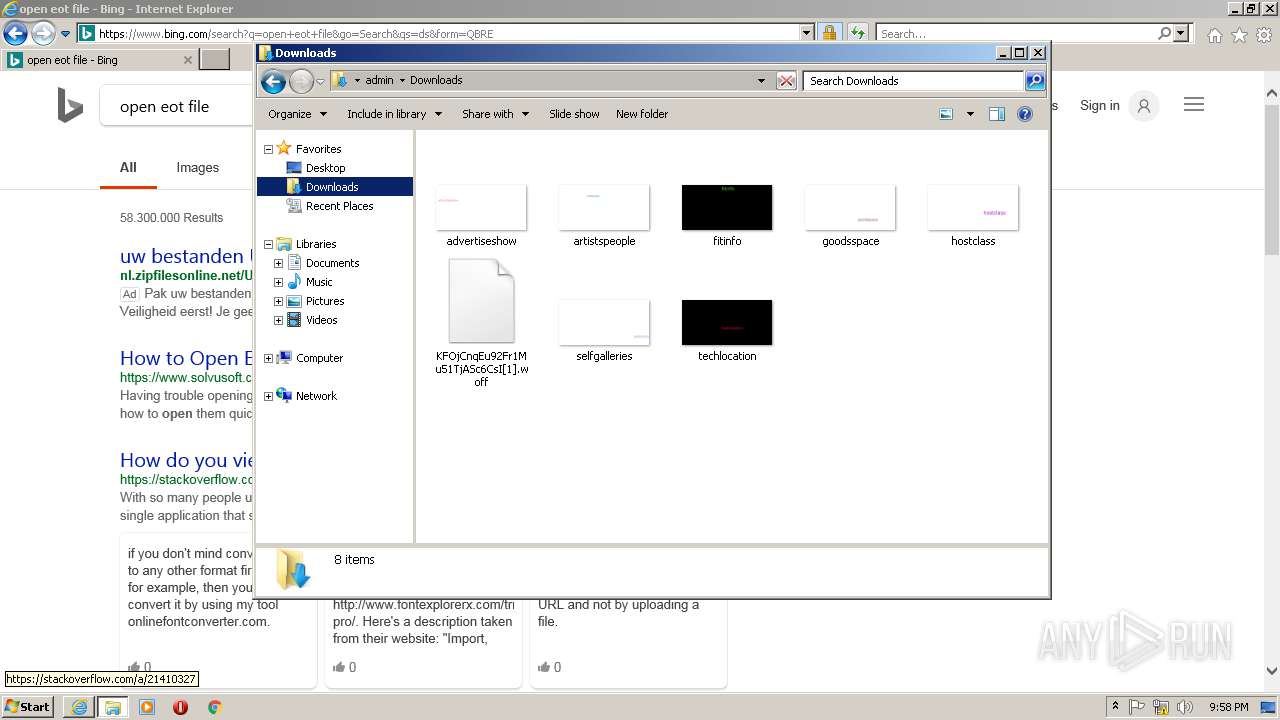Screen dimensions: 1280x720
Task: Open the Share with menu
Action: click(x=495, y=114)
